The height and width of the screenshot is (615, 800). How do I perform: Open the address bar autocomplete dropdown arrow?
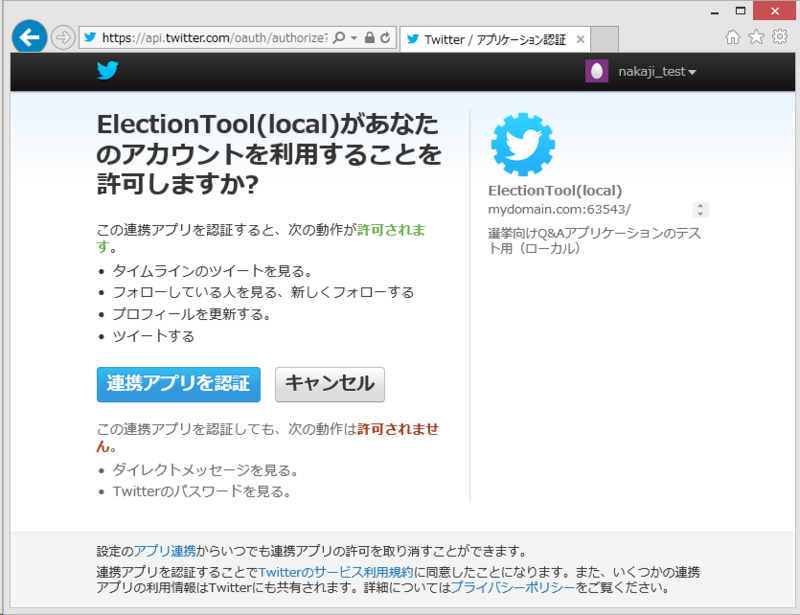pyautogui.click(x=354, y=38)
